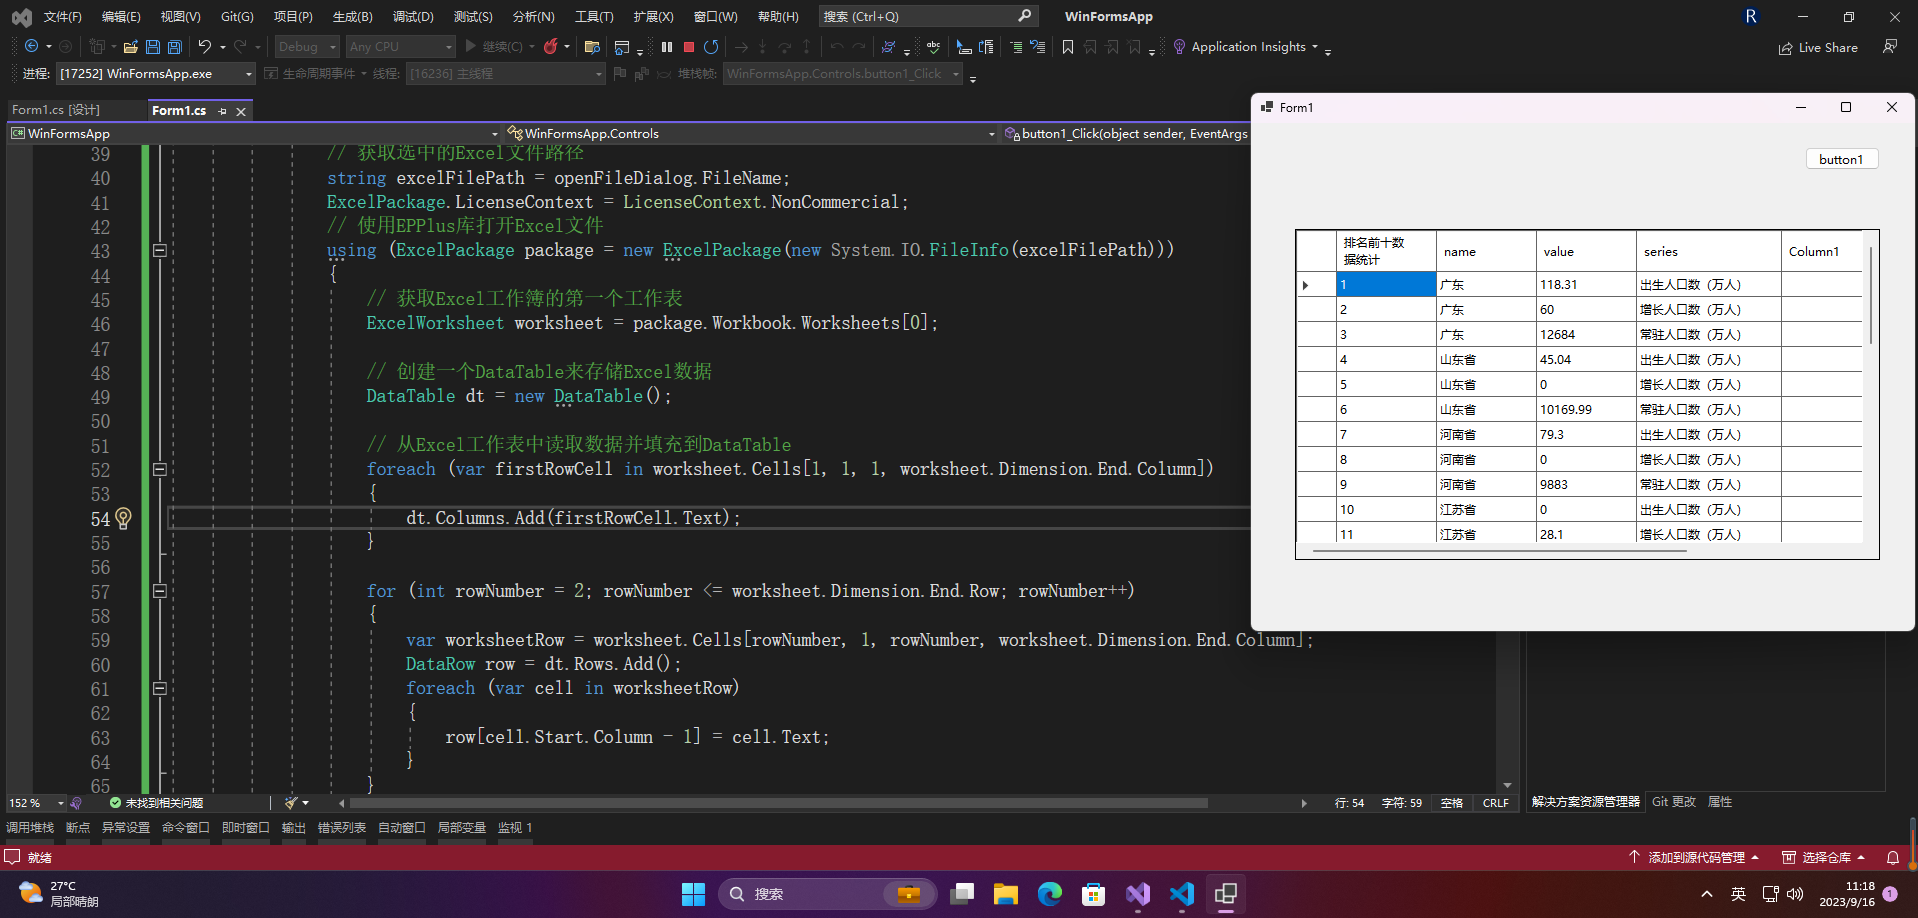Screen dimensions: 1918x918
Task: Click the send feedback icon at top right
Action: click(1890, 47)
